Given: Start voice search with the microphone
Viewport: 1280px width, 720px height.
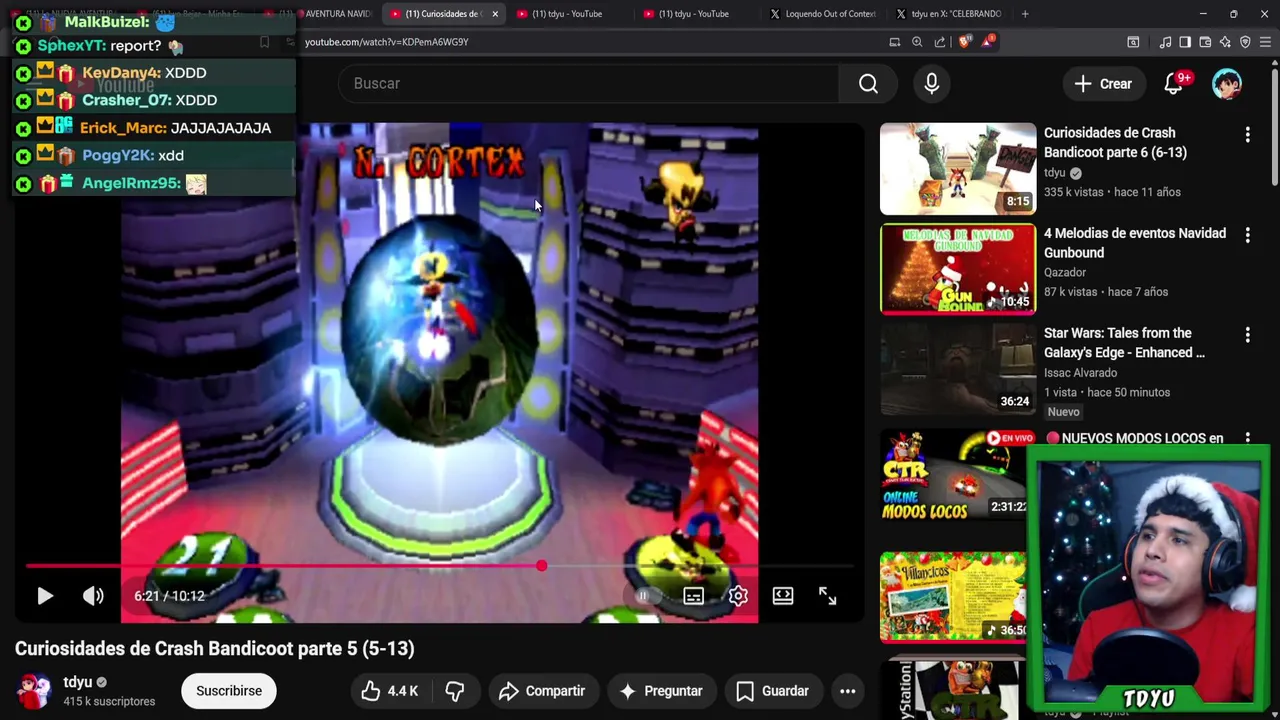Looking at the screenshot, I should point(931,84).
